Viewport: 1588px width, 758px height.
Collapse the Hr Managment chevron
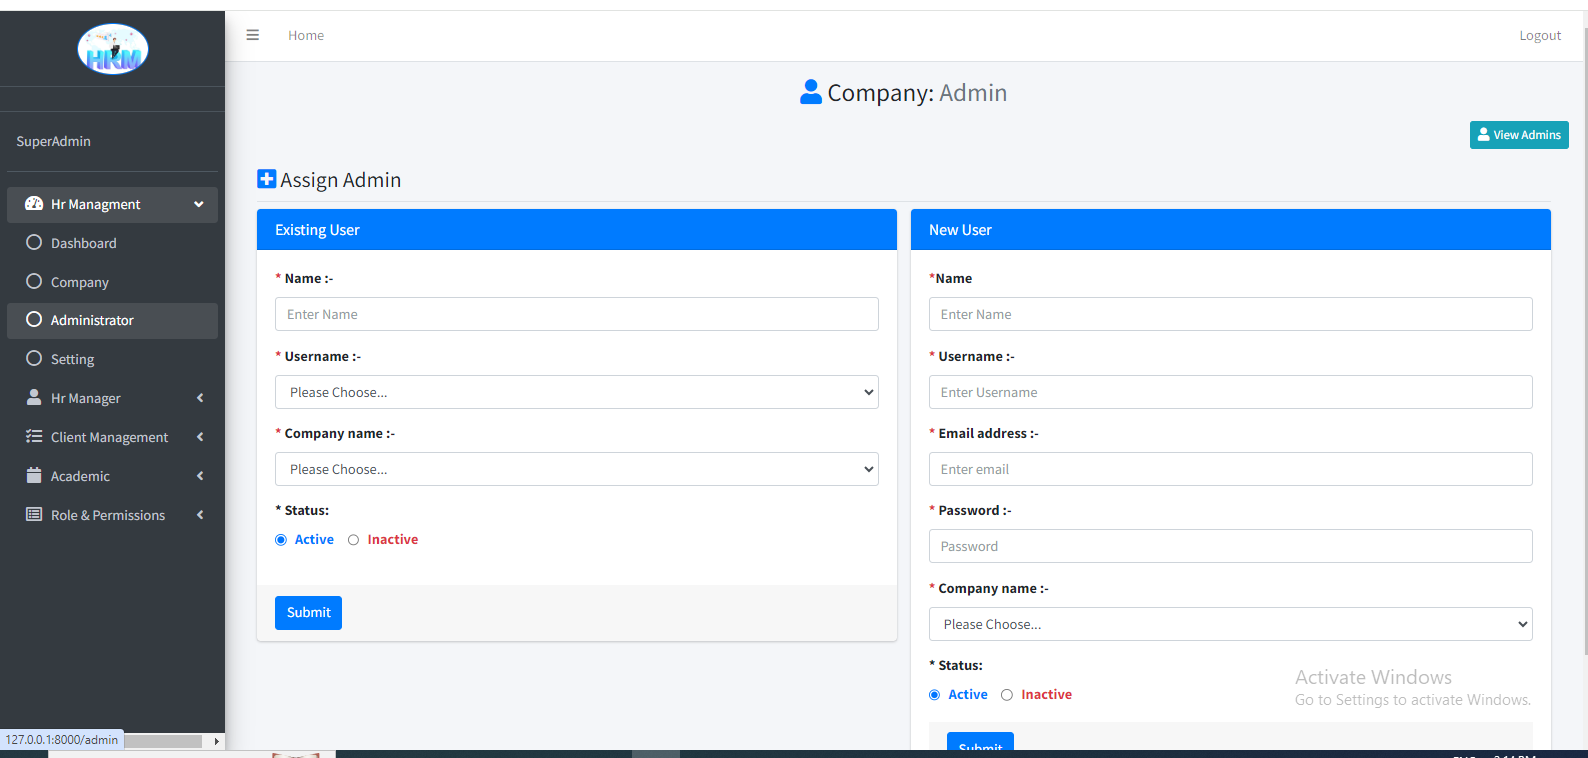[x=199, y=204]
